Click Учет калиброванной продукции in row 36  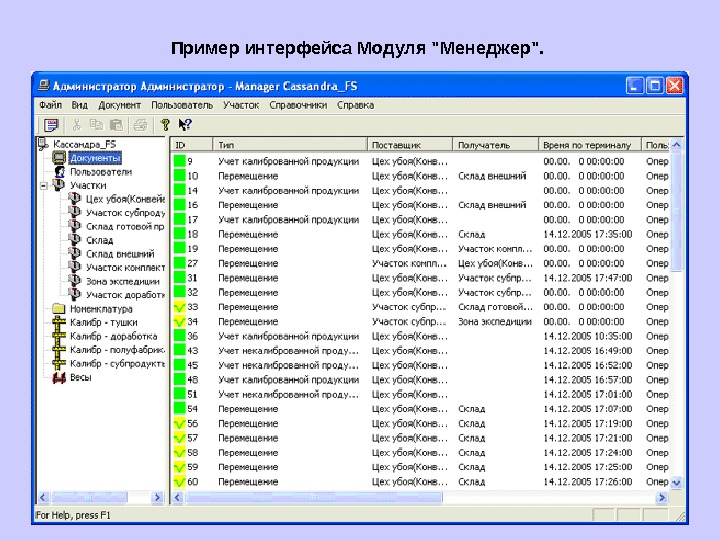point(288,336)
